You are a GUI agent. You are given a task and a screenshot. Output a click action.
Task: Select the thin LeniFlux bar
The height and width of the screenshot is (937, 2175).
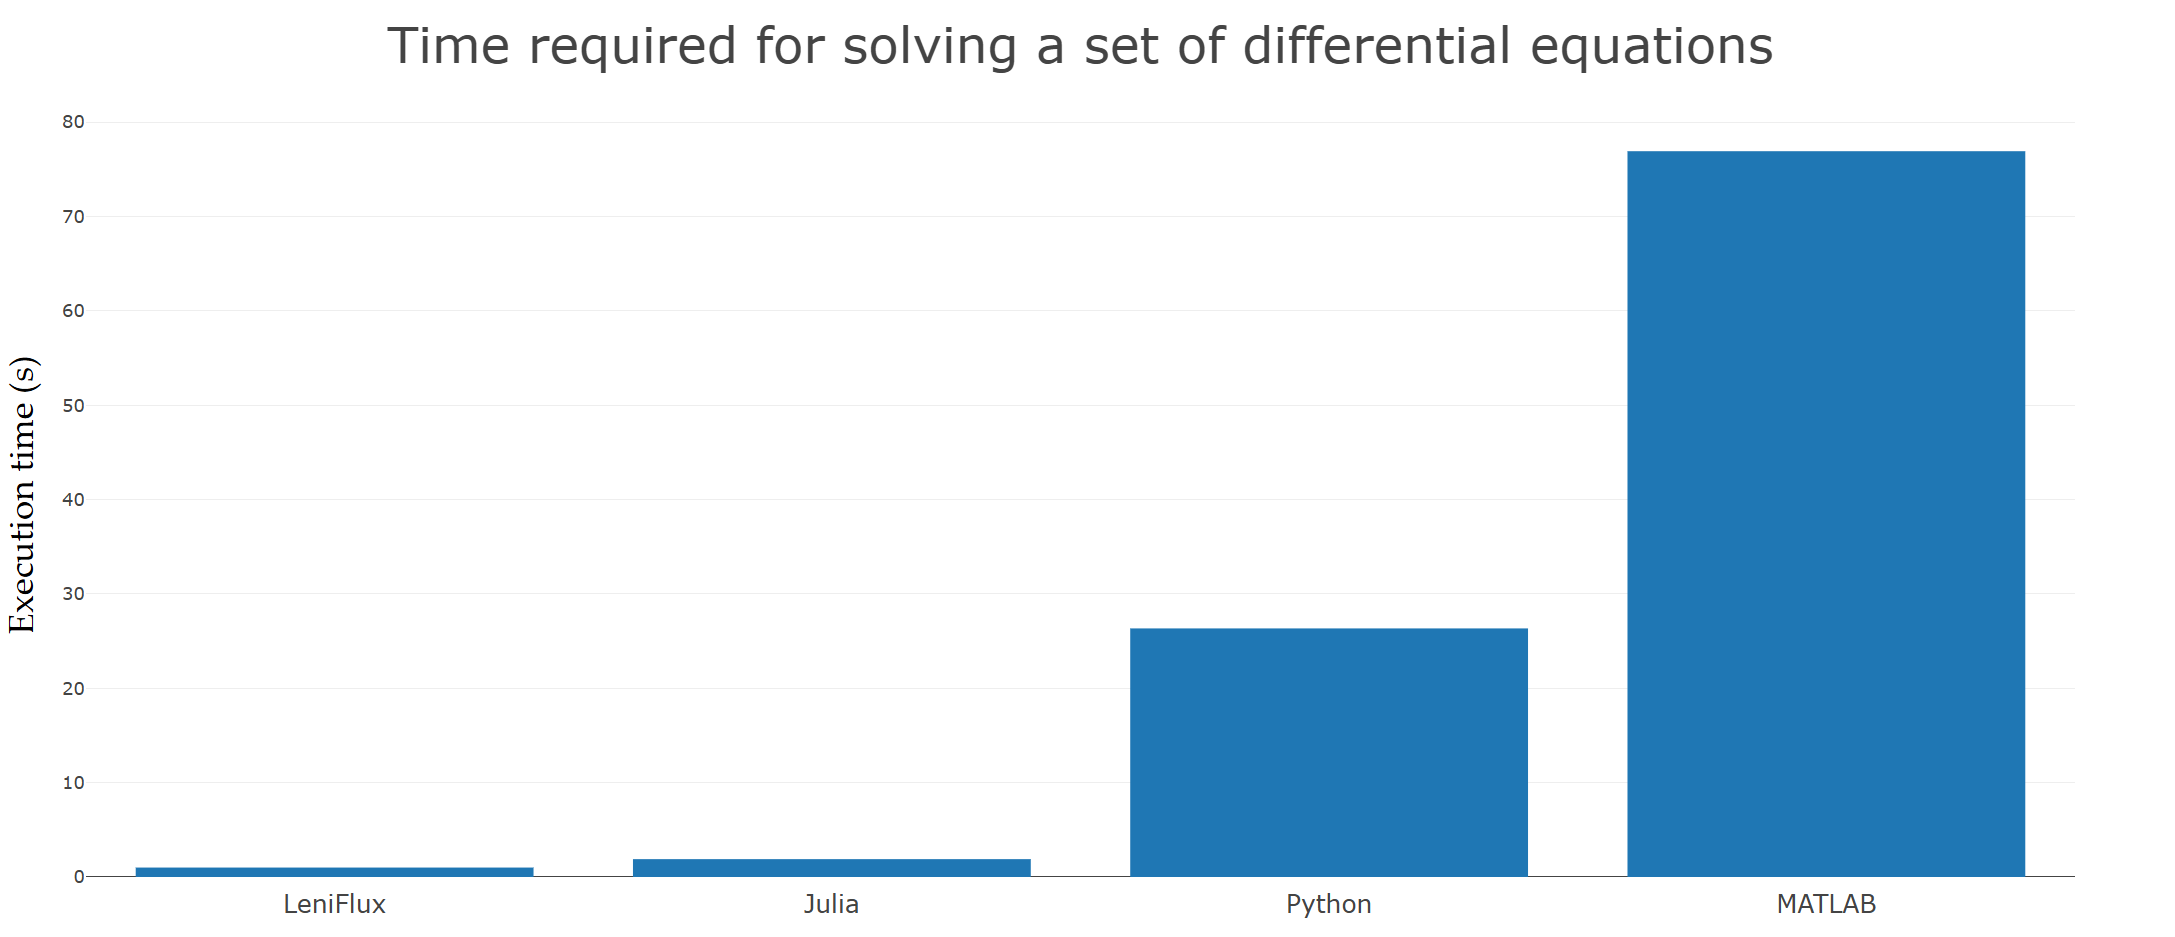tap(334, 872)
